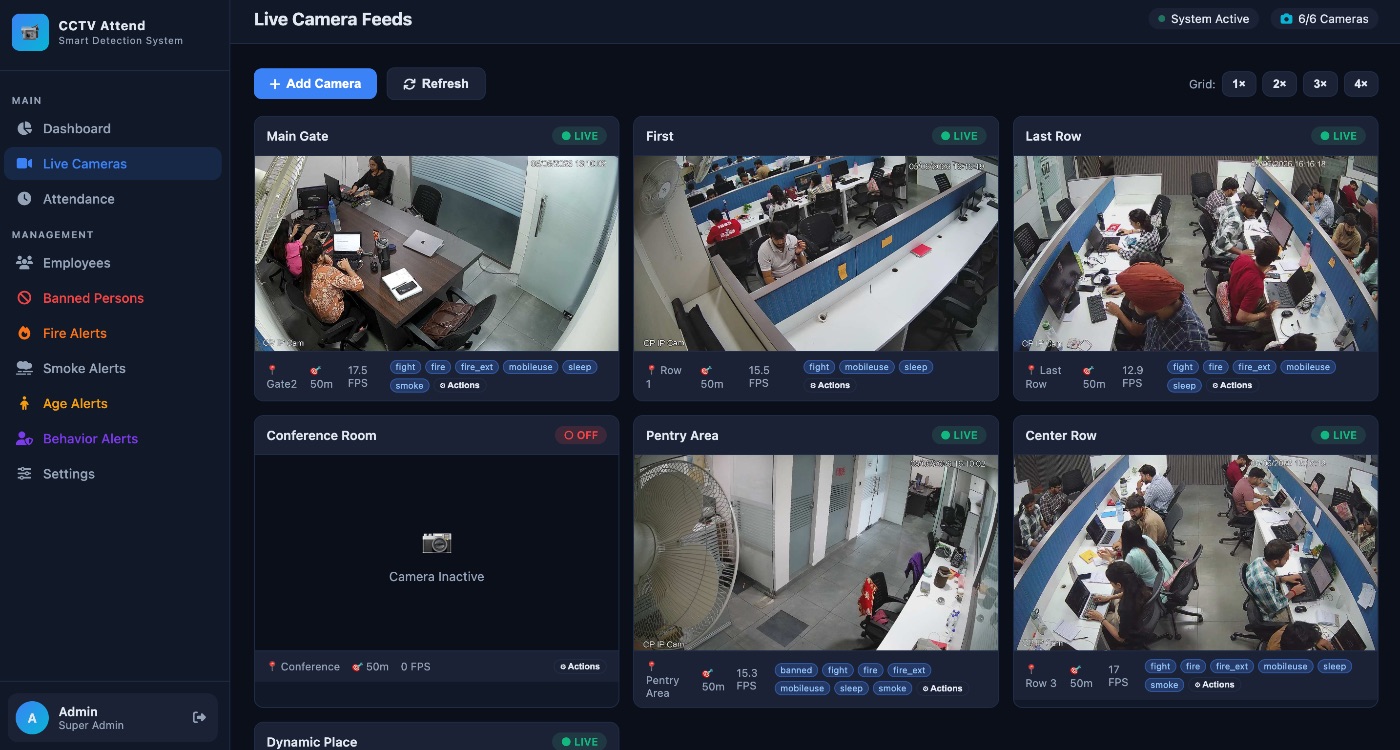Screen dimensions: 1400x750
Task: Click the LIVE badge on Main Gate
Action: click(580, 136)
